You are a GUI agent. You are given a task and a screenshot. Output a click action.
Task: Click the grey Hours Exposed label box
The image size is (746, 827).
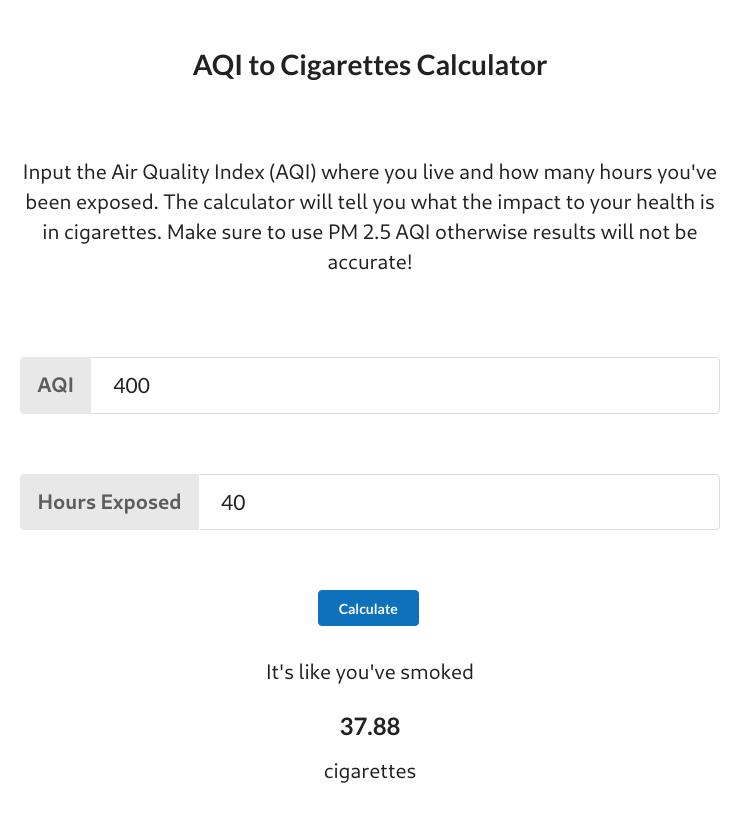[109, 502]
